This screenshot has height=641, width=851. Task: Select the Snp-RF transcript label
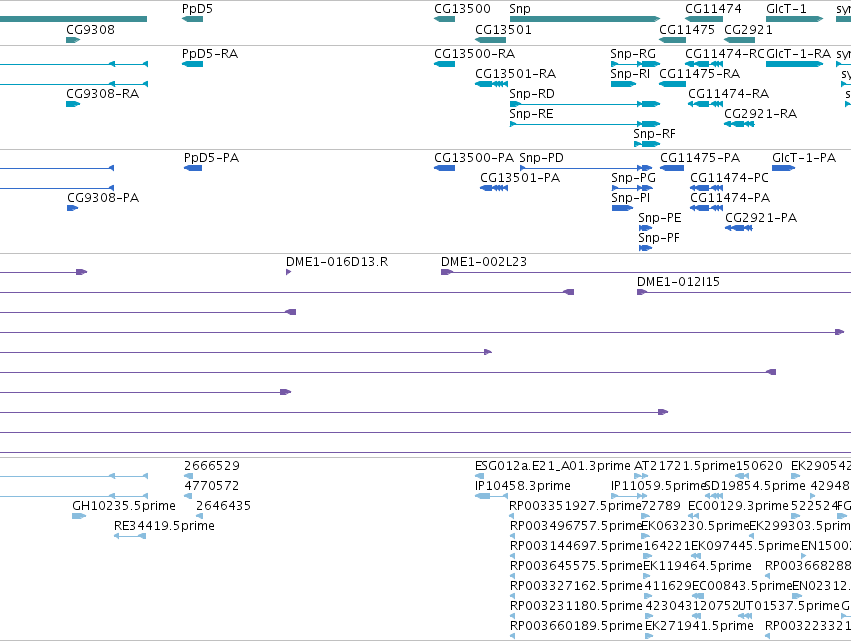click(655, 134)
